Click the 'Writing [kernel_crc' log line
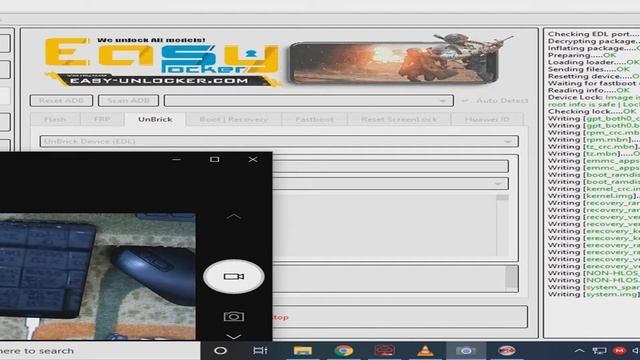The image size is (640, 360). tap(593, 189)
